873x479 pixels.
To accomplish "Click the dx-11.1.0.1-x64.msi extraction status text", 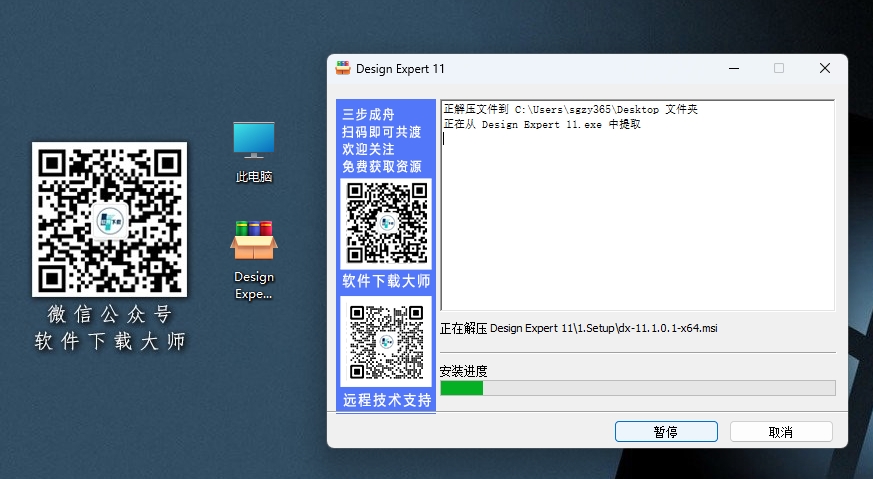I will [578, 329].
